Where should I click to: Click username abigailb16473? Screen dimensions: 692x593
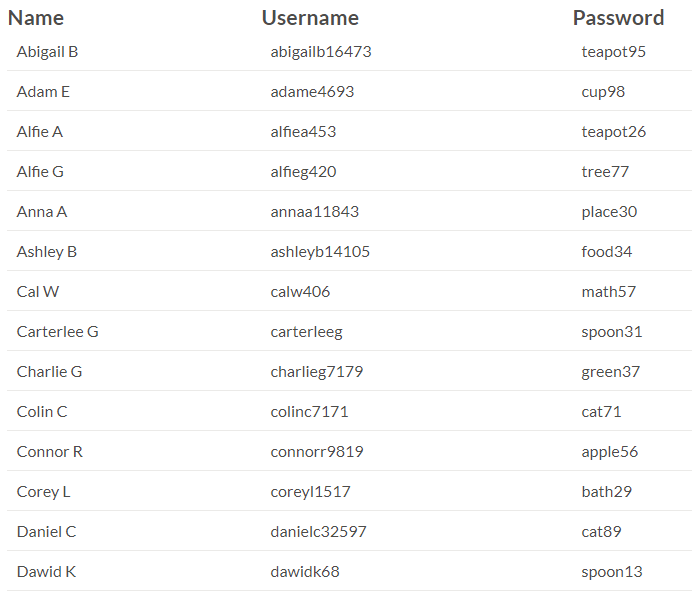321,51
